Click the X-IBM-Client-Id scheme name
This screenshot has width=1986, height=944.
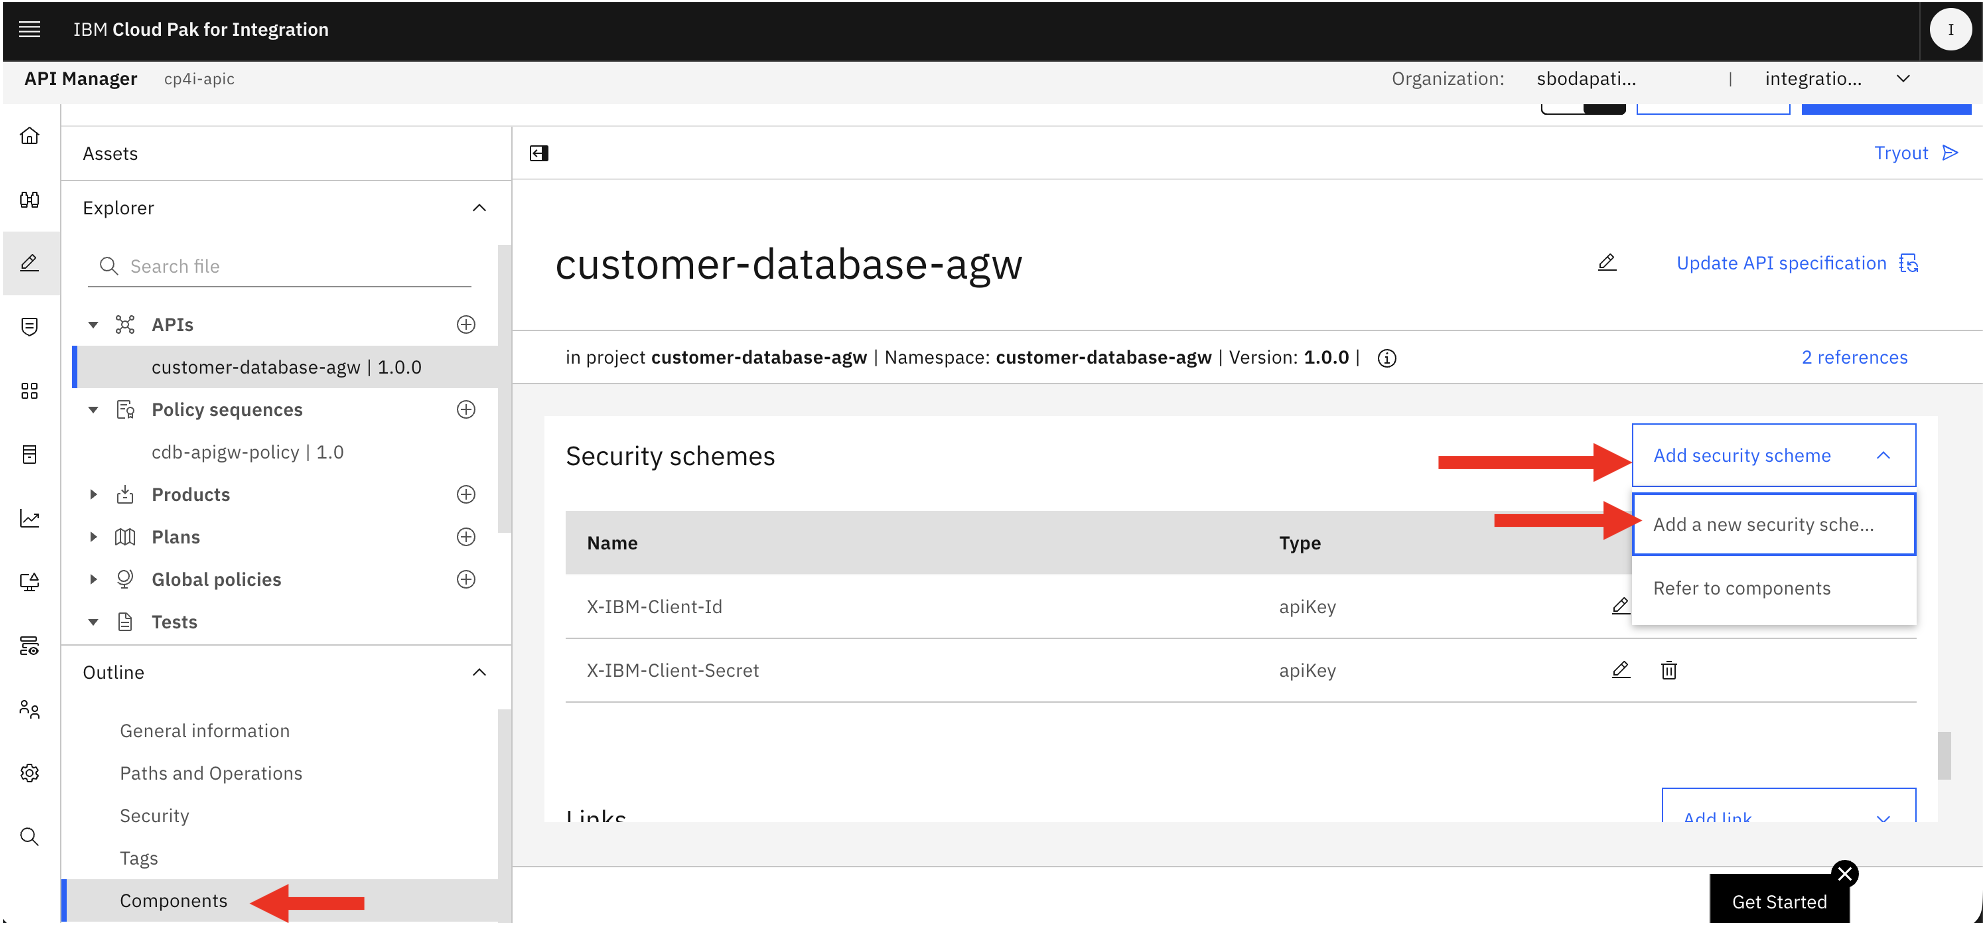pyautogui.click(x=654, y=607)
